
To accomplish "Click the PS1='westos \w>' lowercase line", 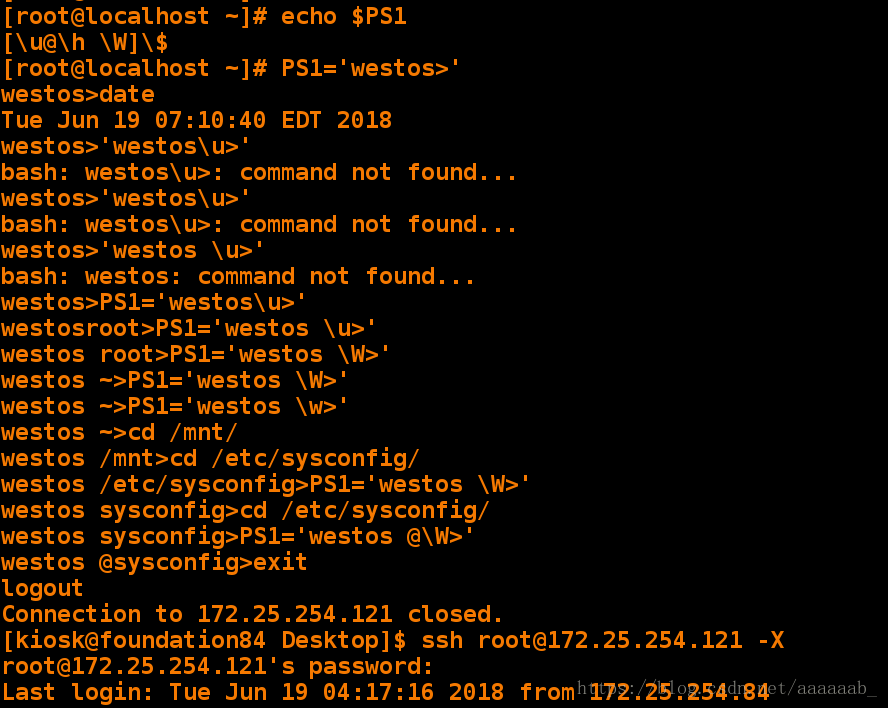I will (x=175, y=407).
